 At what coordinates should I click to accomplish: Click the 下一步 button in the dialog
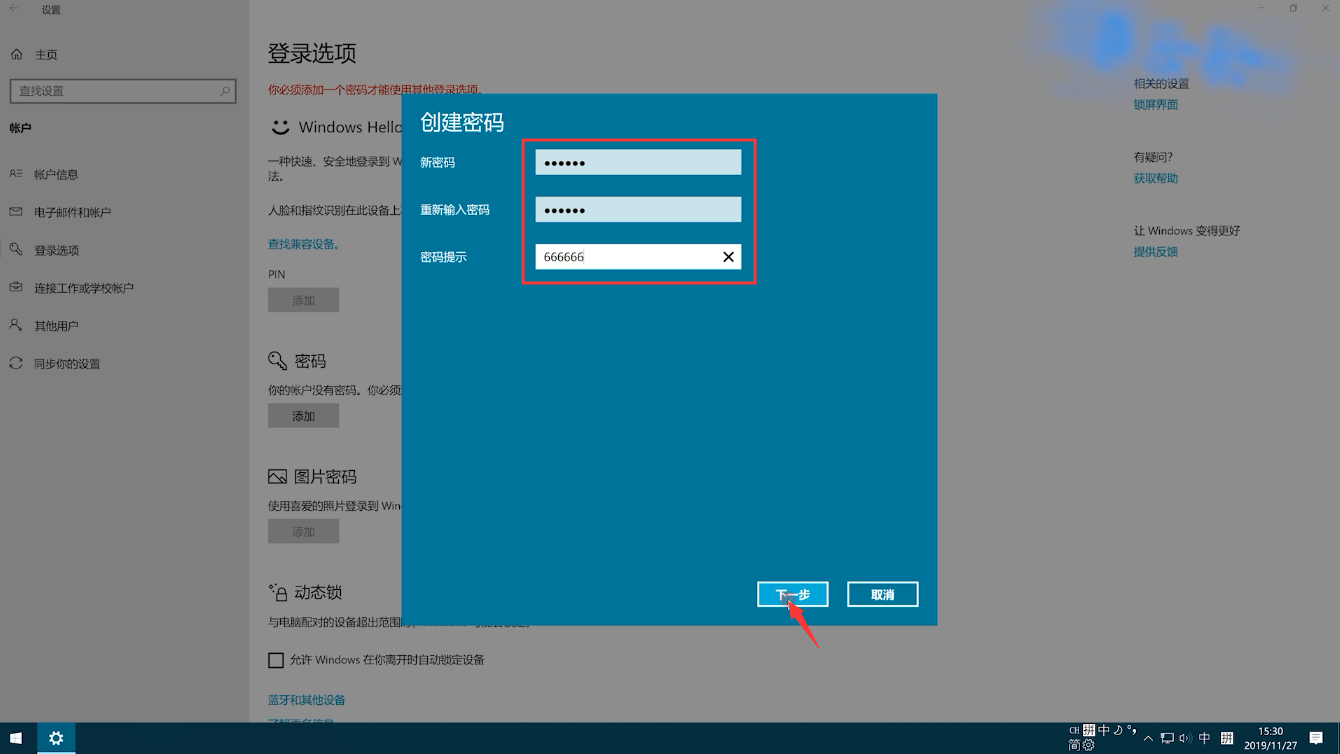point(792,594)
